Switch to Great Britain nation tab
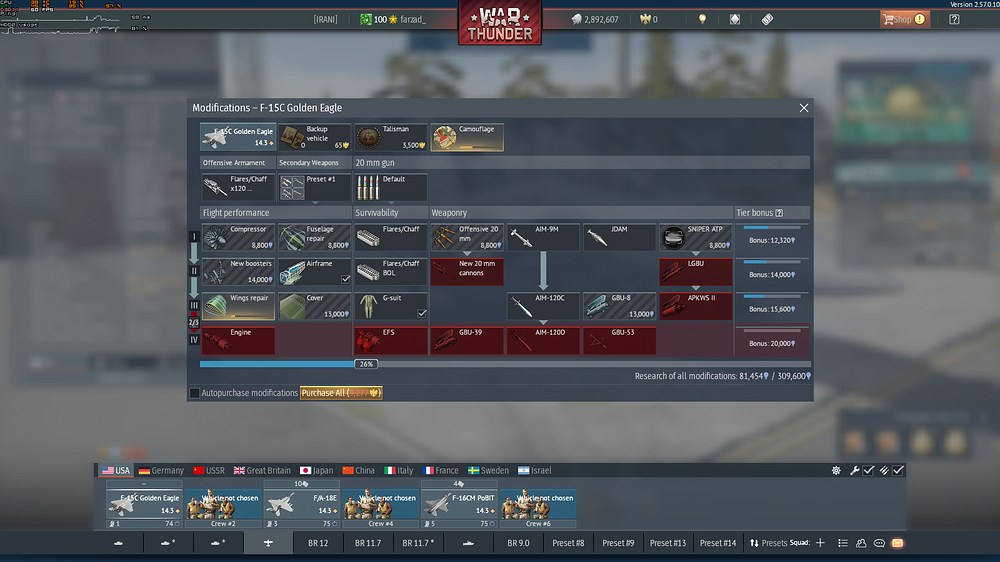This screenshot has width=1000, height=562. point(261,470)
